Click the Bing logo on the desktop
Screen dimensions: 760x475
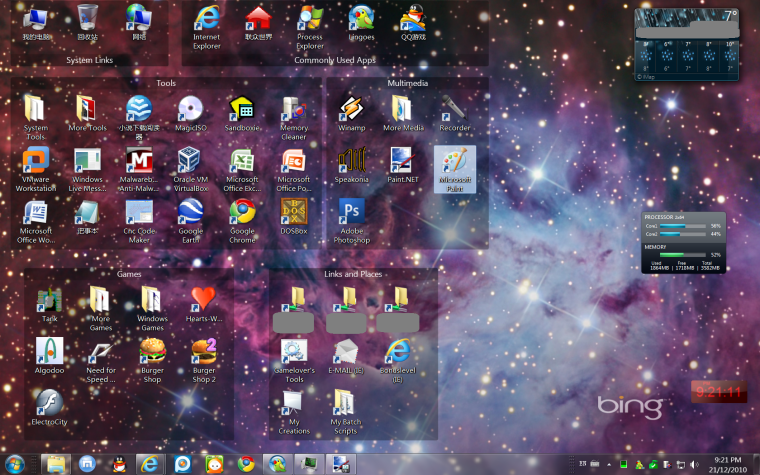pyautogui.click(x=629, y=406)
